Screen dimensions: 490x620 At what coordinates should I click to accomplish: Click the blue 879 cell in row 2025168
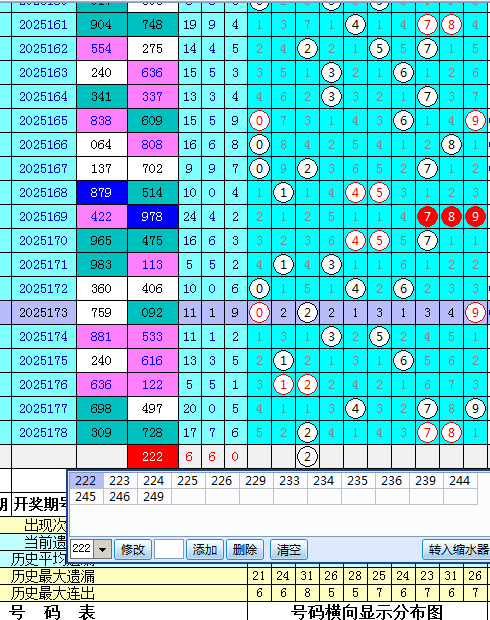[102, 193]
